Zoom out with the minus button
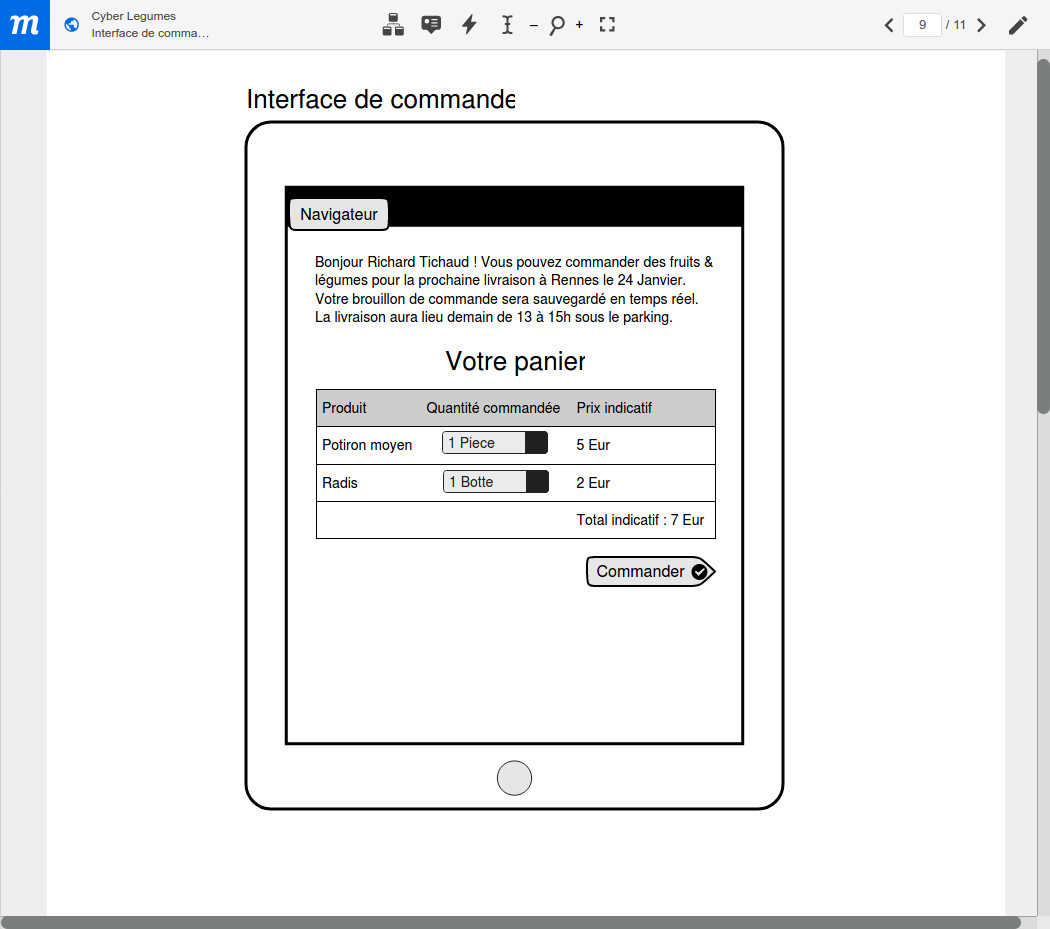This screenshot has width=1050, height=929. pos(533,25)
